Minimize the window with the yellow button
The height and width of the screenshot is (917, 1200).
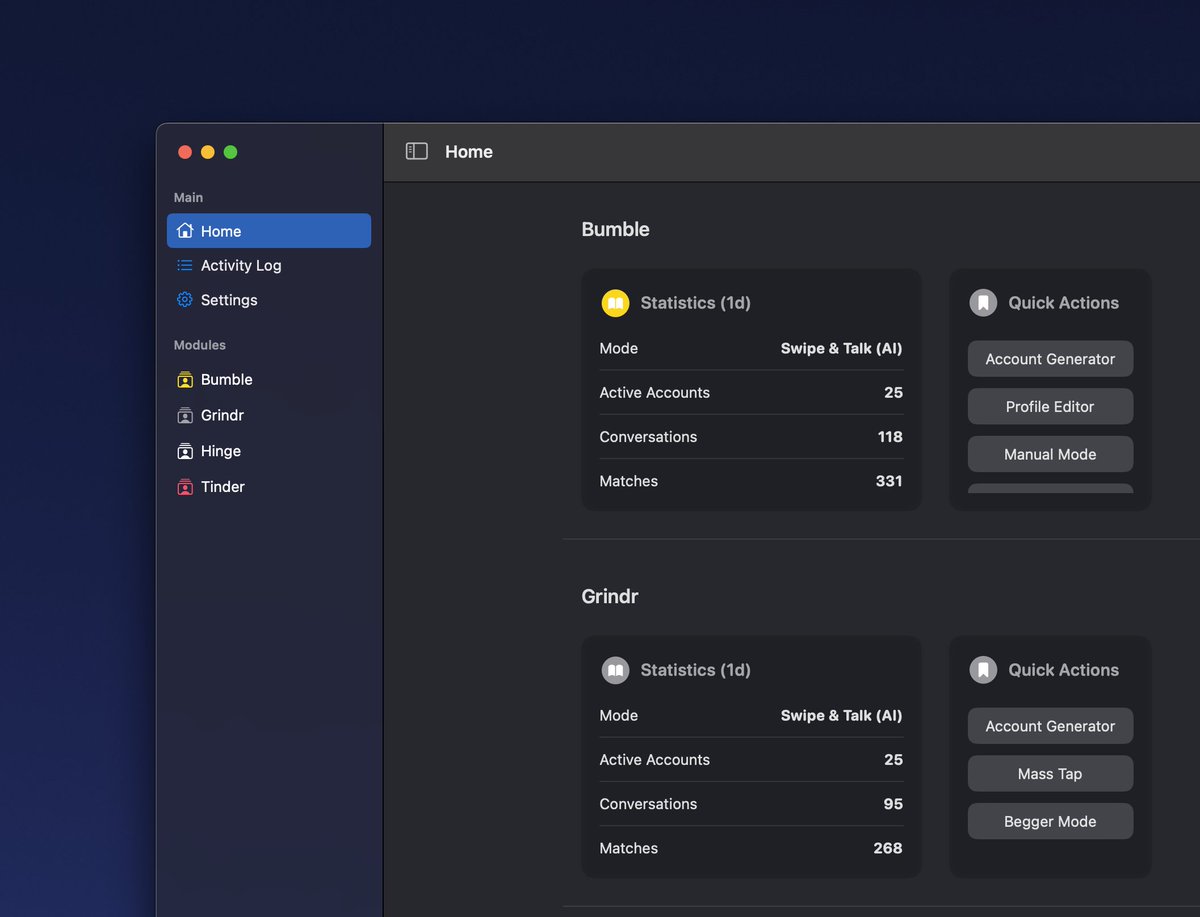pyautogui.click(x=208, y=152)
